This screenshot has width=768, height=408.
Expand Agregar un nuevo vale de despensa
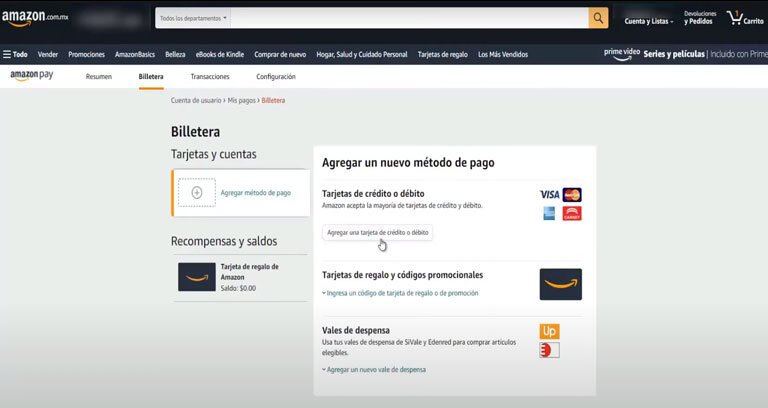(374, 369)
